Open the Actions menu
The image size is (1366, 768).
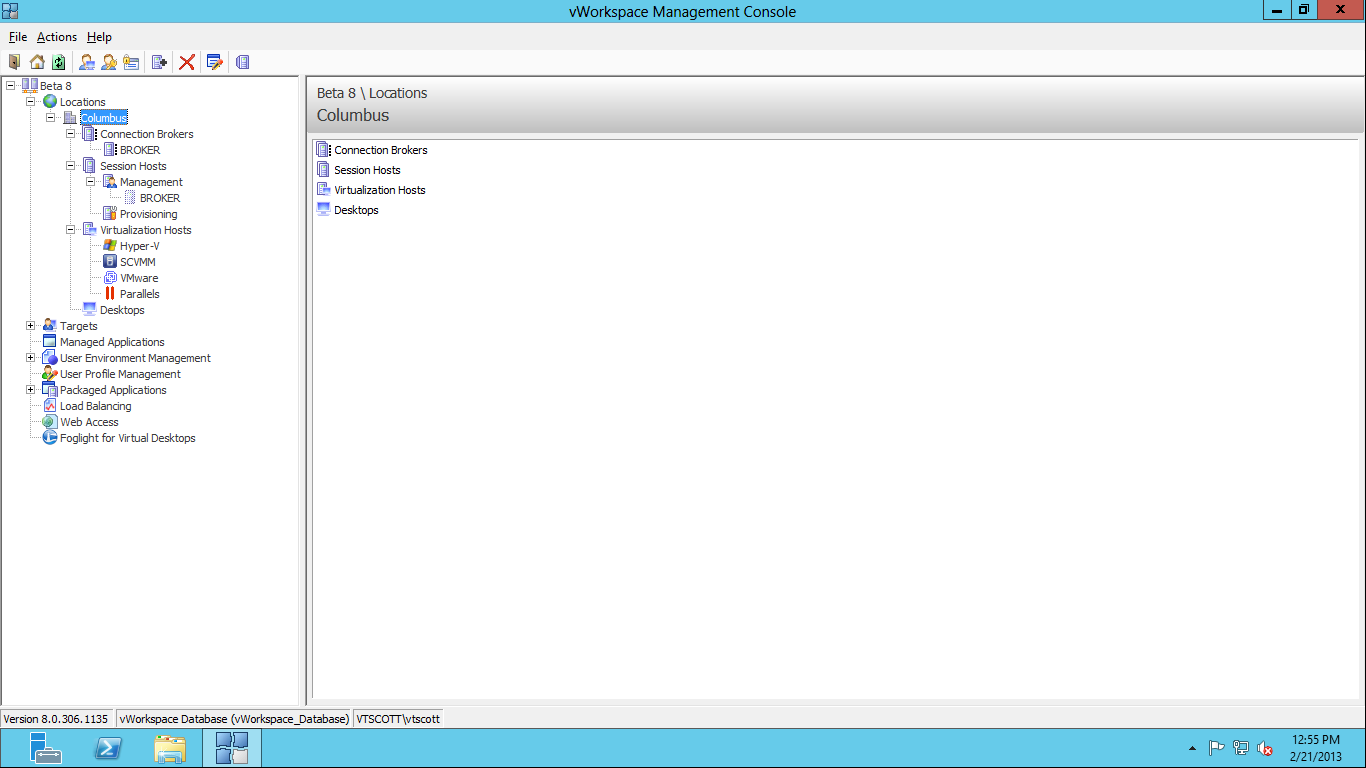57,37
